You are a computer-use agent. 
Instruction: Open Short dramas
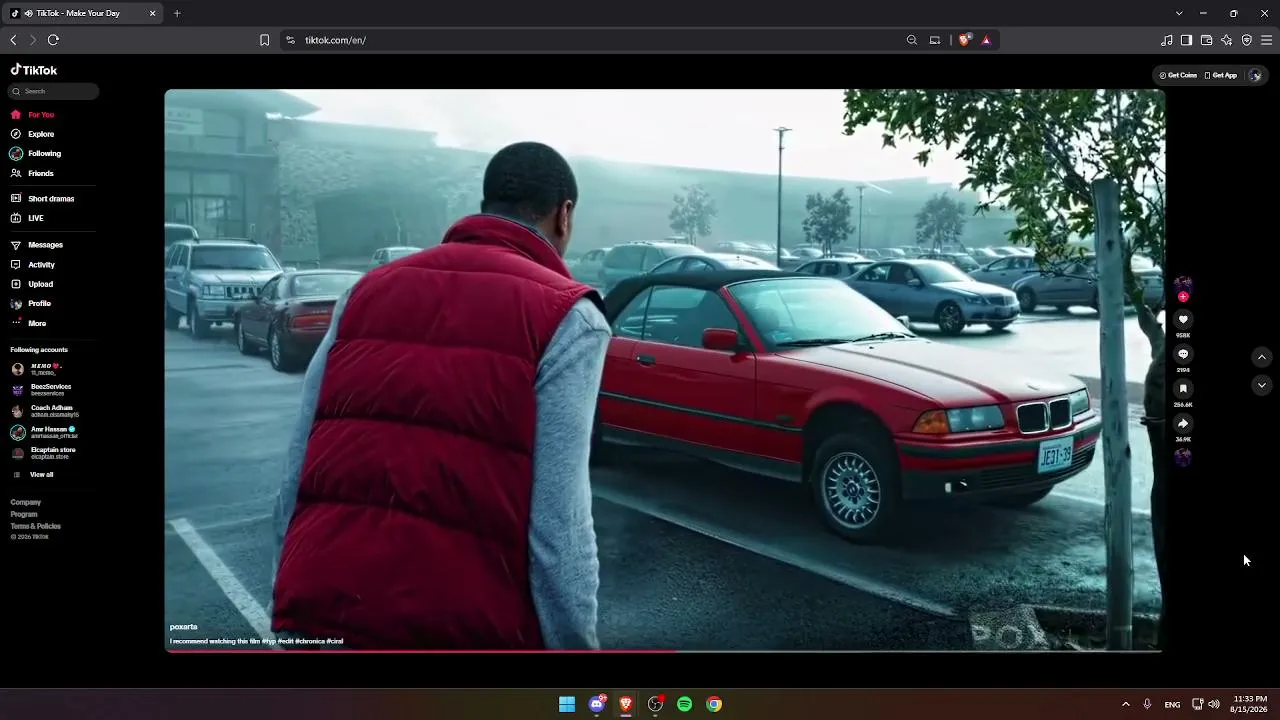tap(42, 199)
